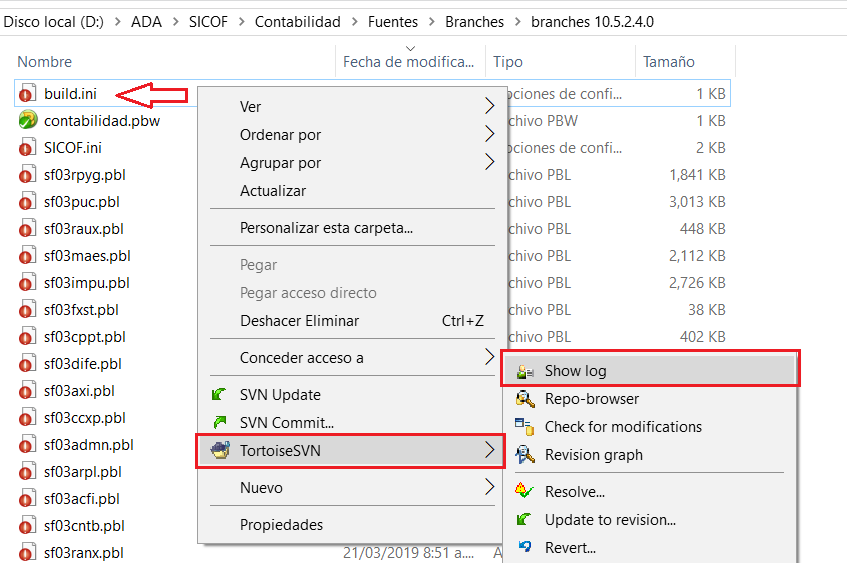Image resolution: width=847 pixels, height=563 pixels.
Task: Click the SVN Update green arrow icon
Action: [x=221, y=395]
